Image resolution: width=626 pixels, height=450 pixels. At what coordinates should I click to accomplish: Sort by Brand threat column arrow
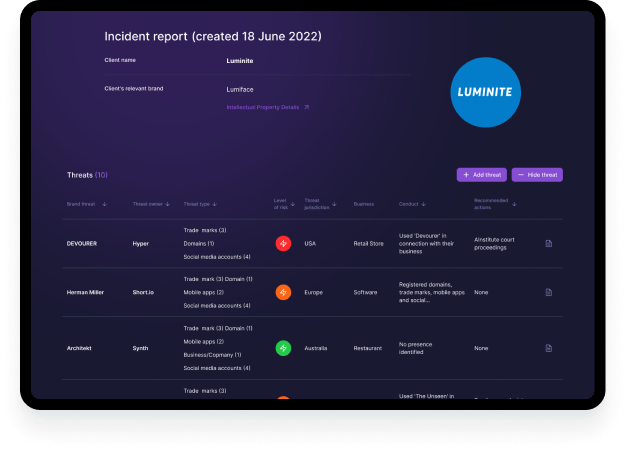pyautogui.click(x=105, y=204)
